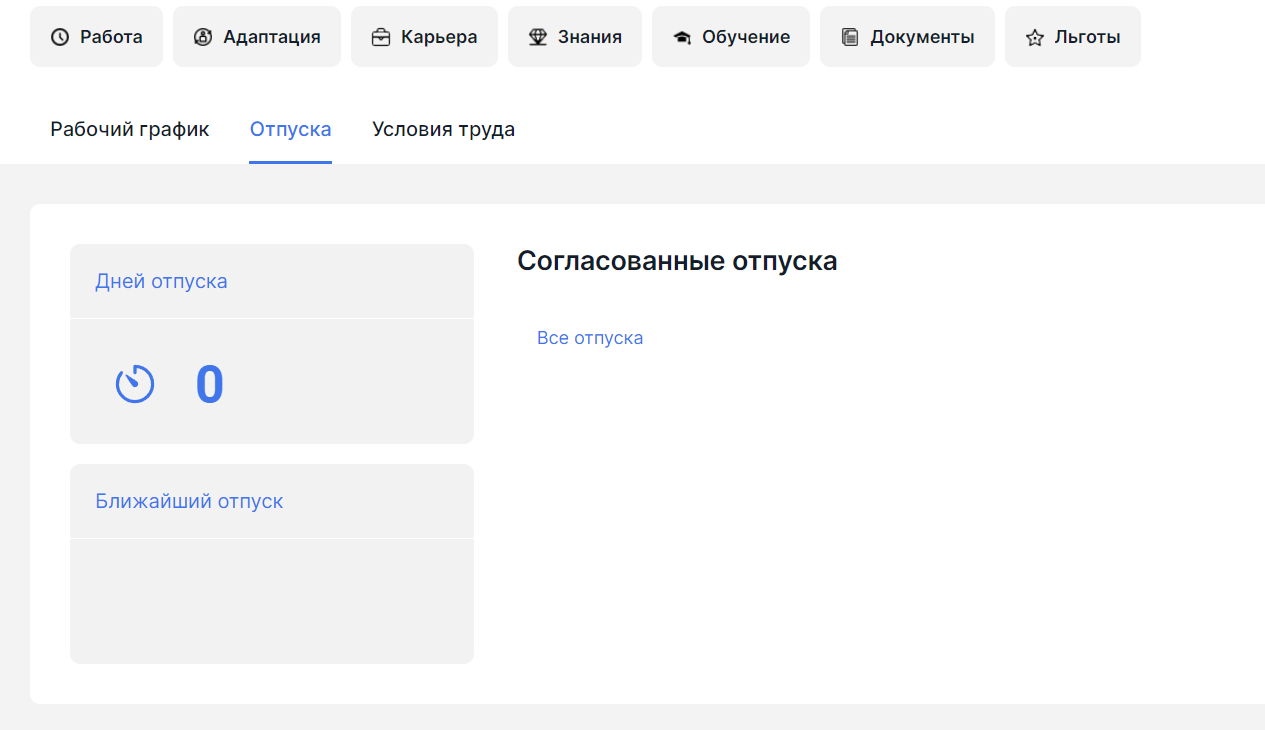Screen dimensions: 1265x730
Task: Open the Условия труда tab
Action: point(443,129)
